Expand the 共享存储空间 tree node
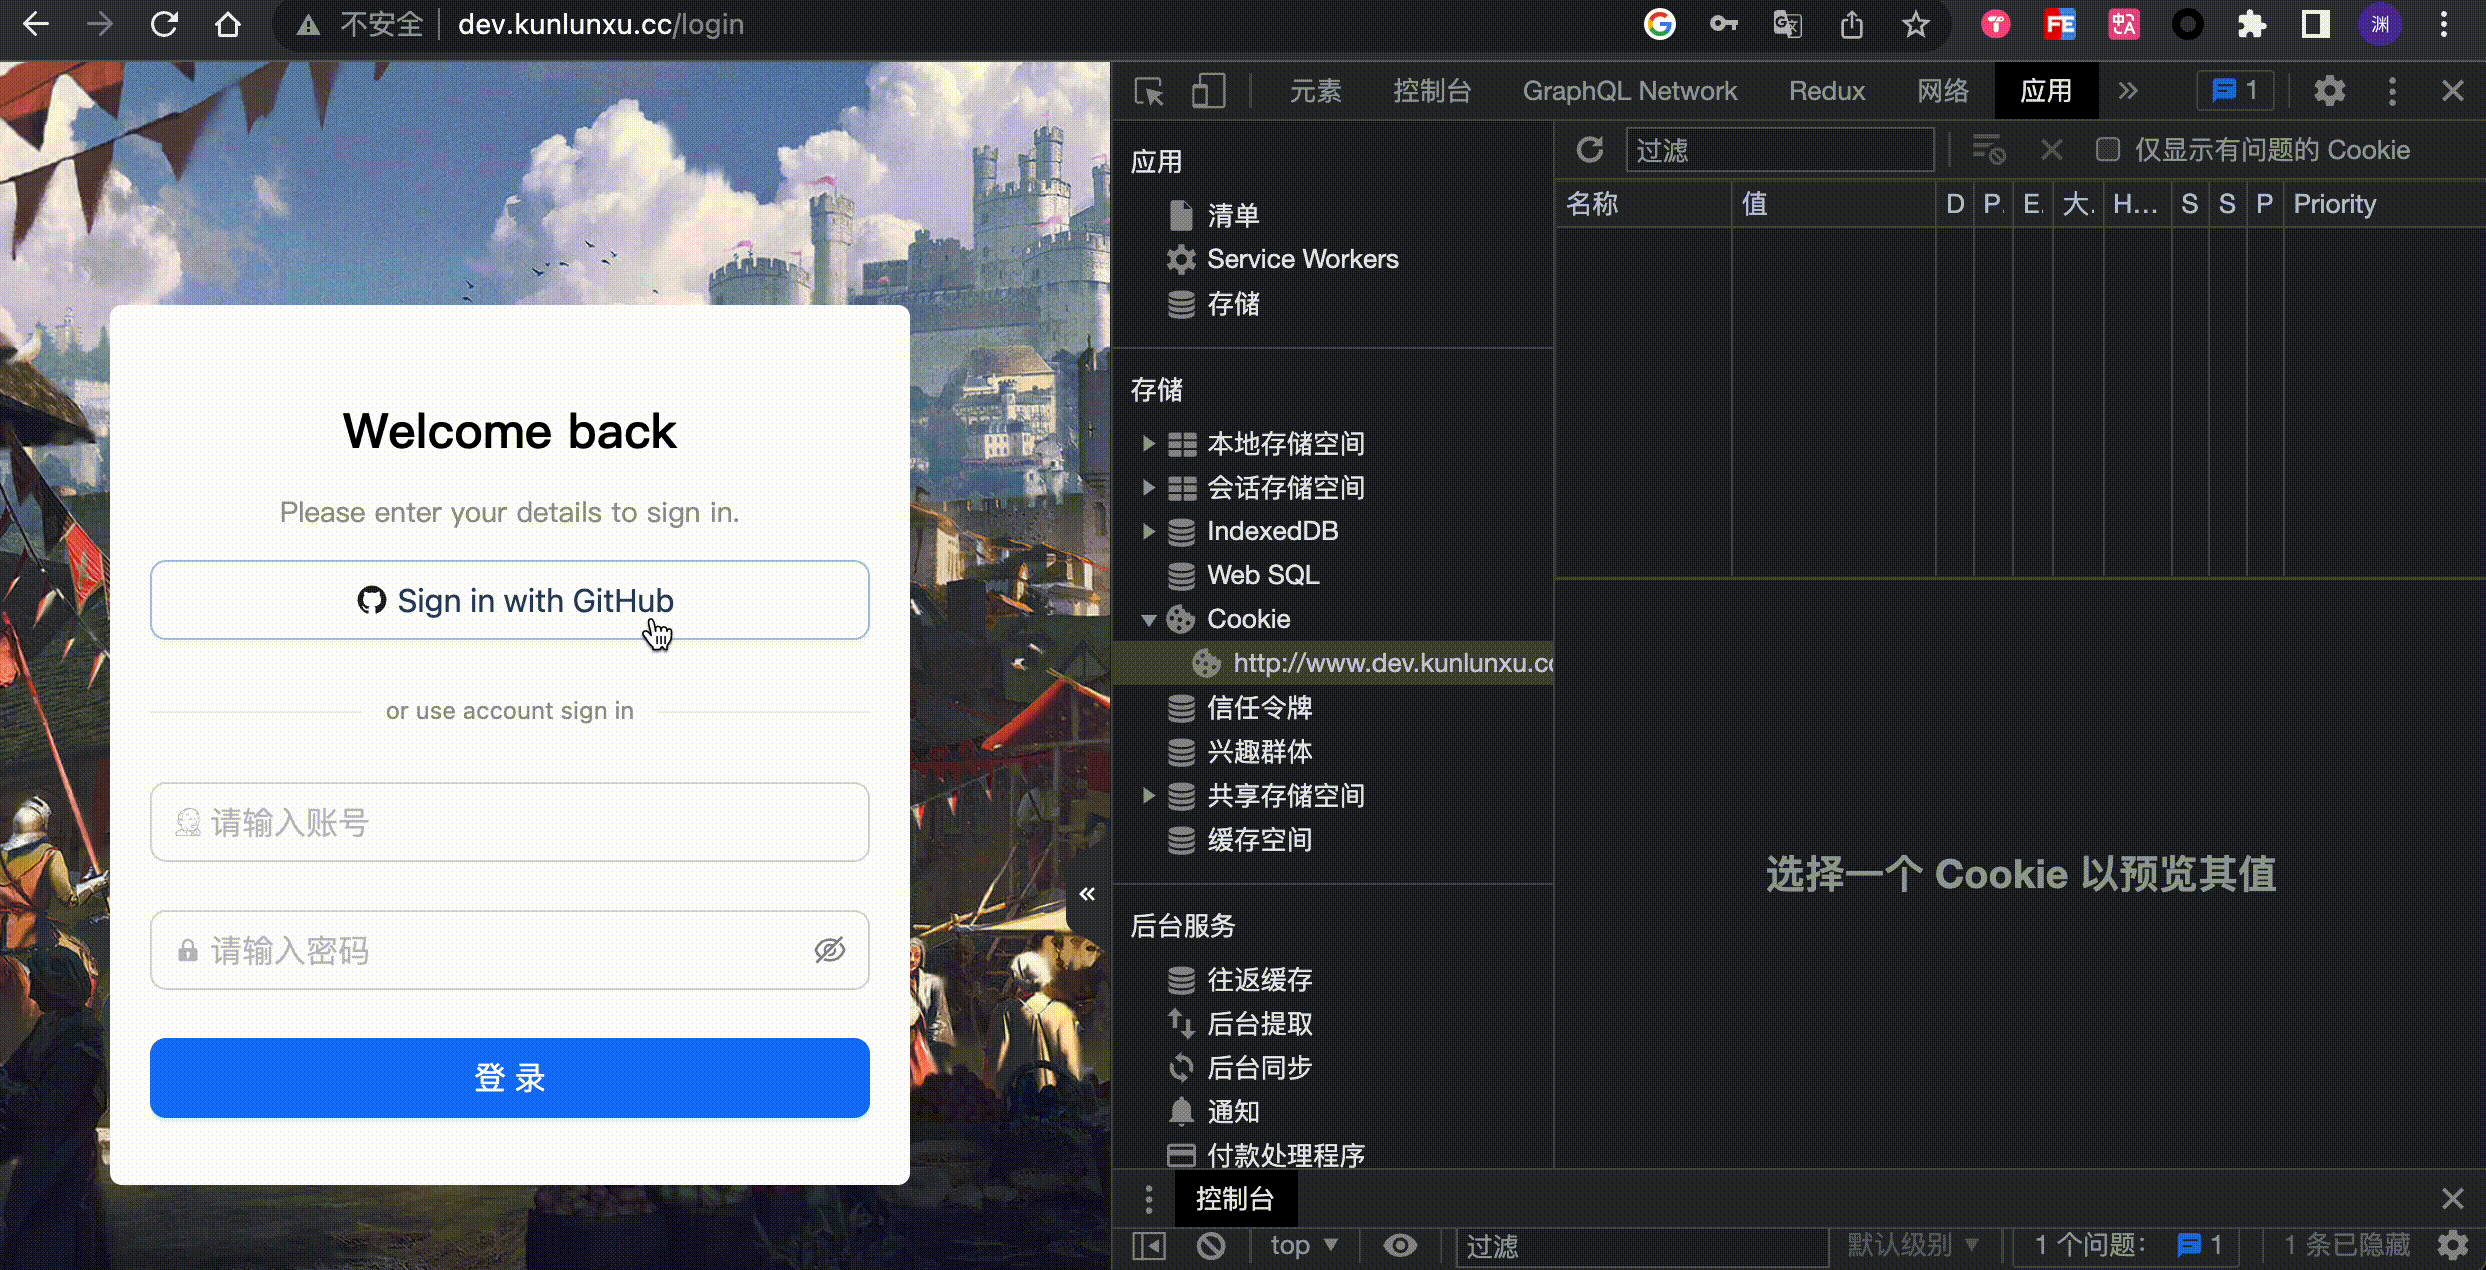 click(1149, 796)
